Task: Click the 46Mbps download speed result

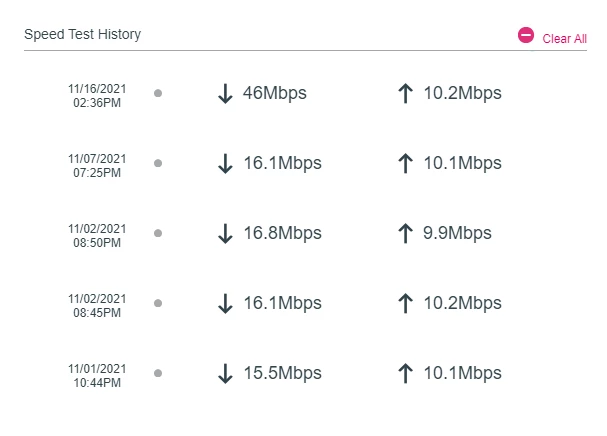Action: (274, 94)
